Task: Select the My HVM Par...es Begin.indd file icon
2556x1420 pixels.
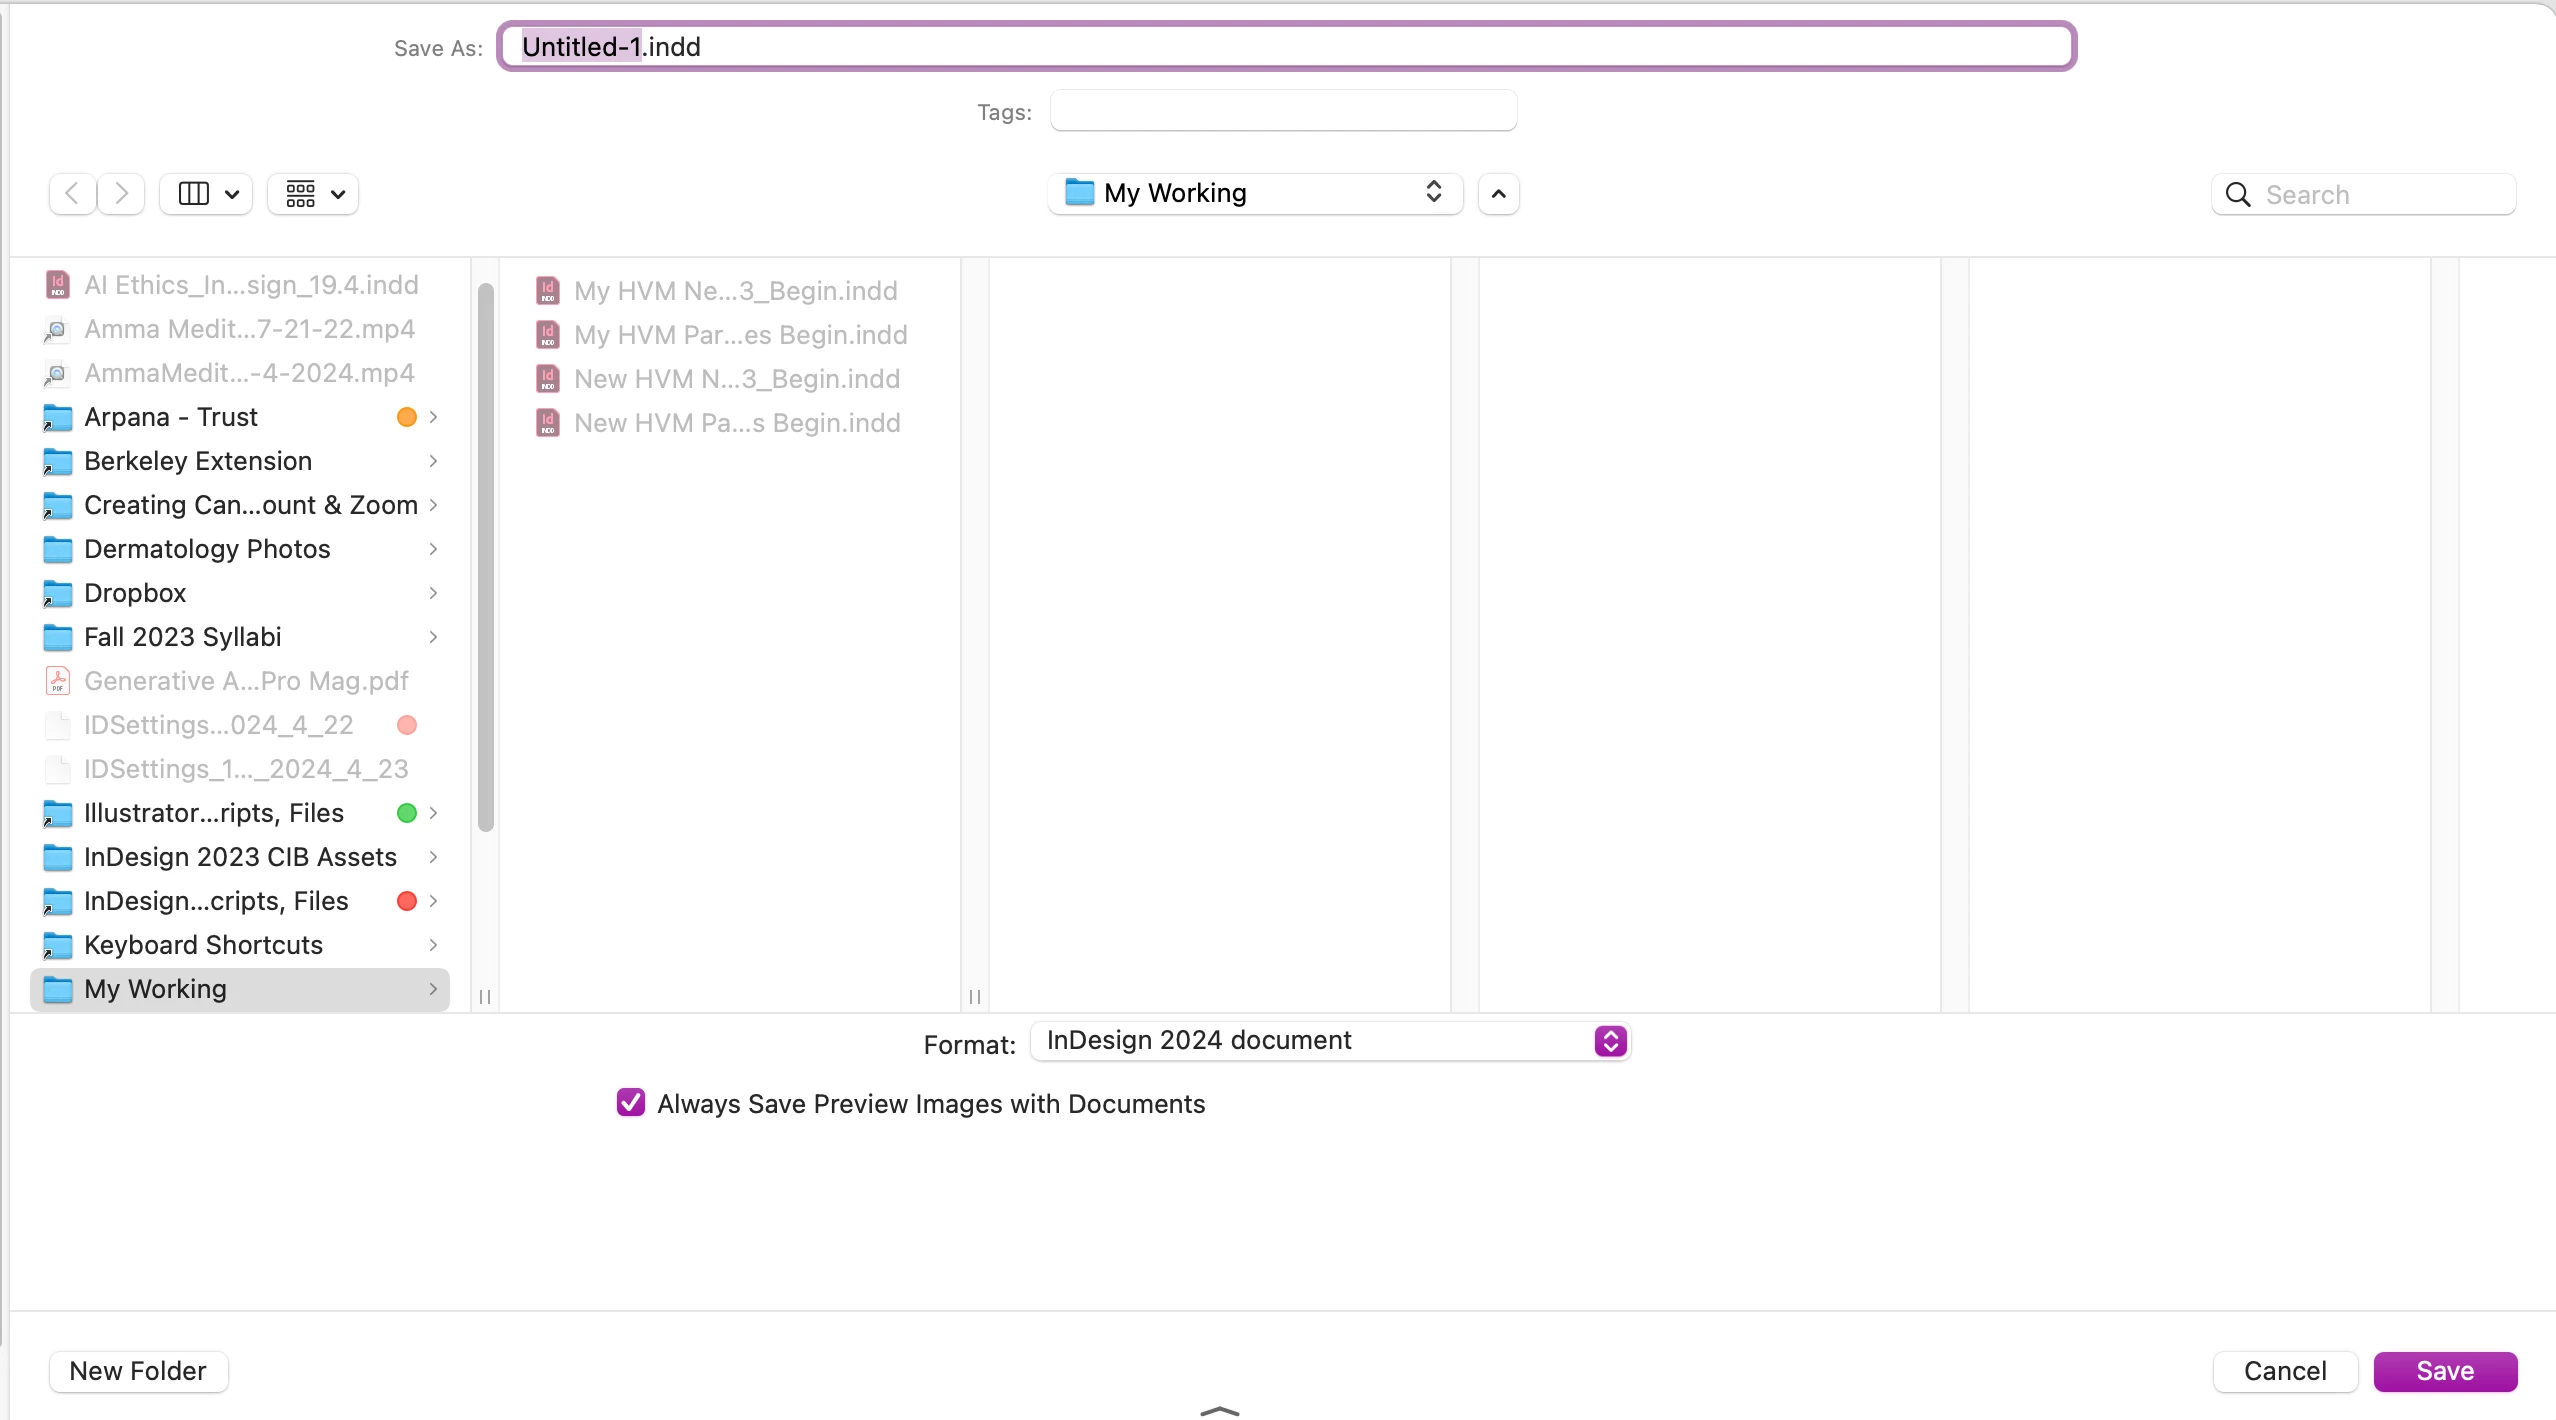Action: point(547,335)
